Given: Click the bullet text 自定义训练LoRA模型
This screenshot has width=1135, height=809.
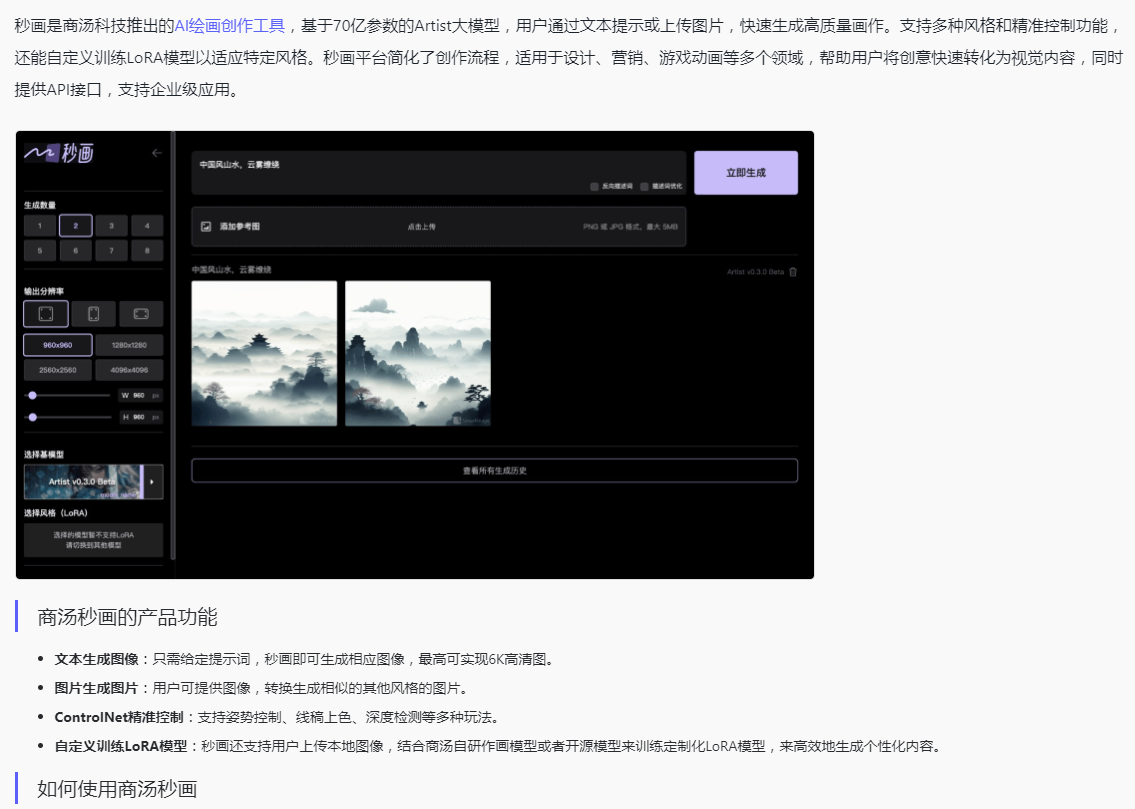Looking at the screenshot, I should point(121,746).
